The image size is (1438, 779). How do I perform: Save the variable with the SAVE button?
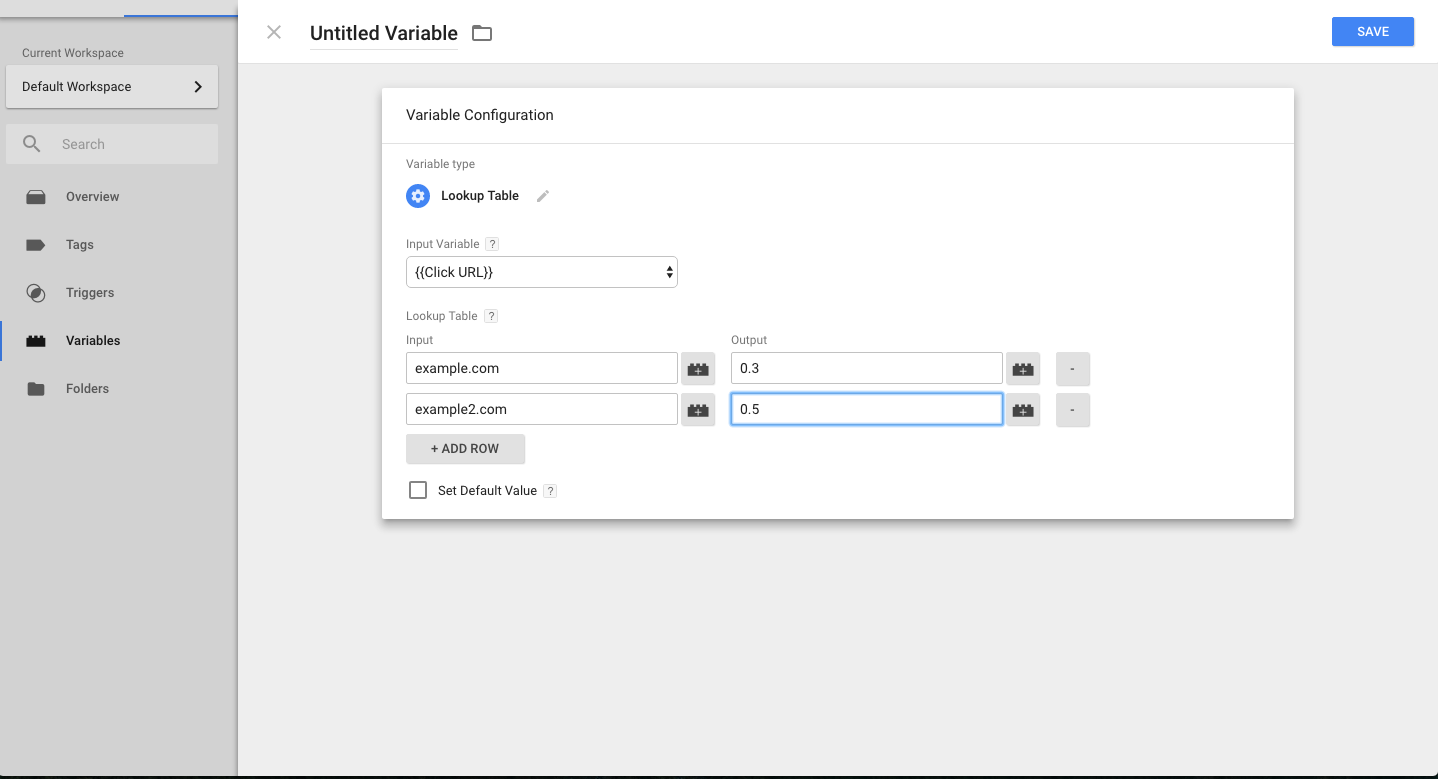pyautogui.click(x=1372, y=32)
